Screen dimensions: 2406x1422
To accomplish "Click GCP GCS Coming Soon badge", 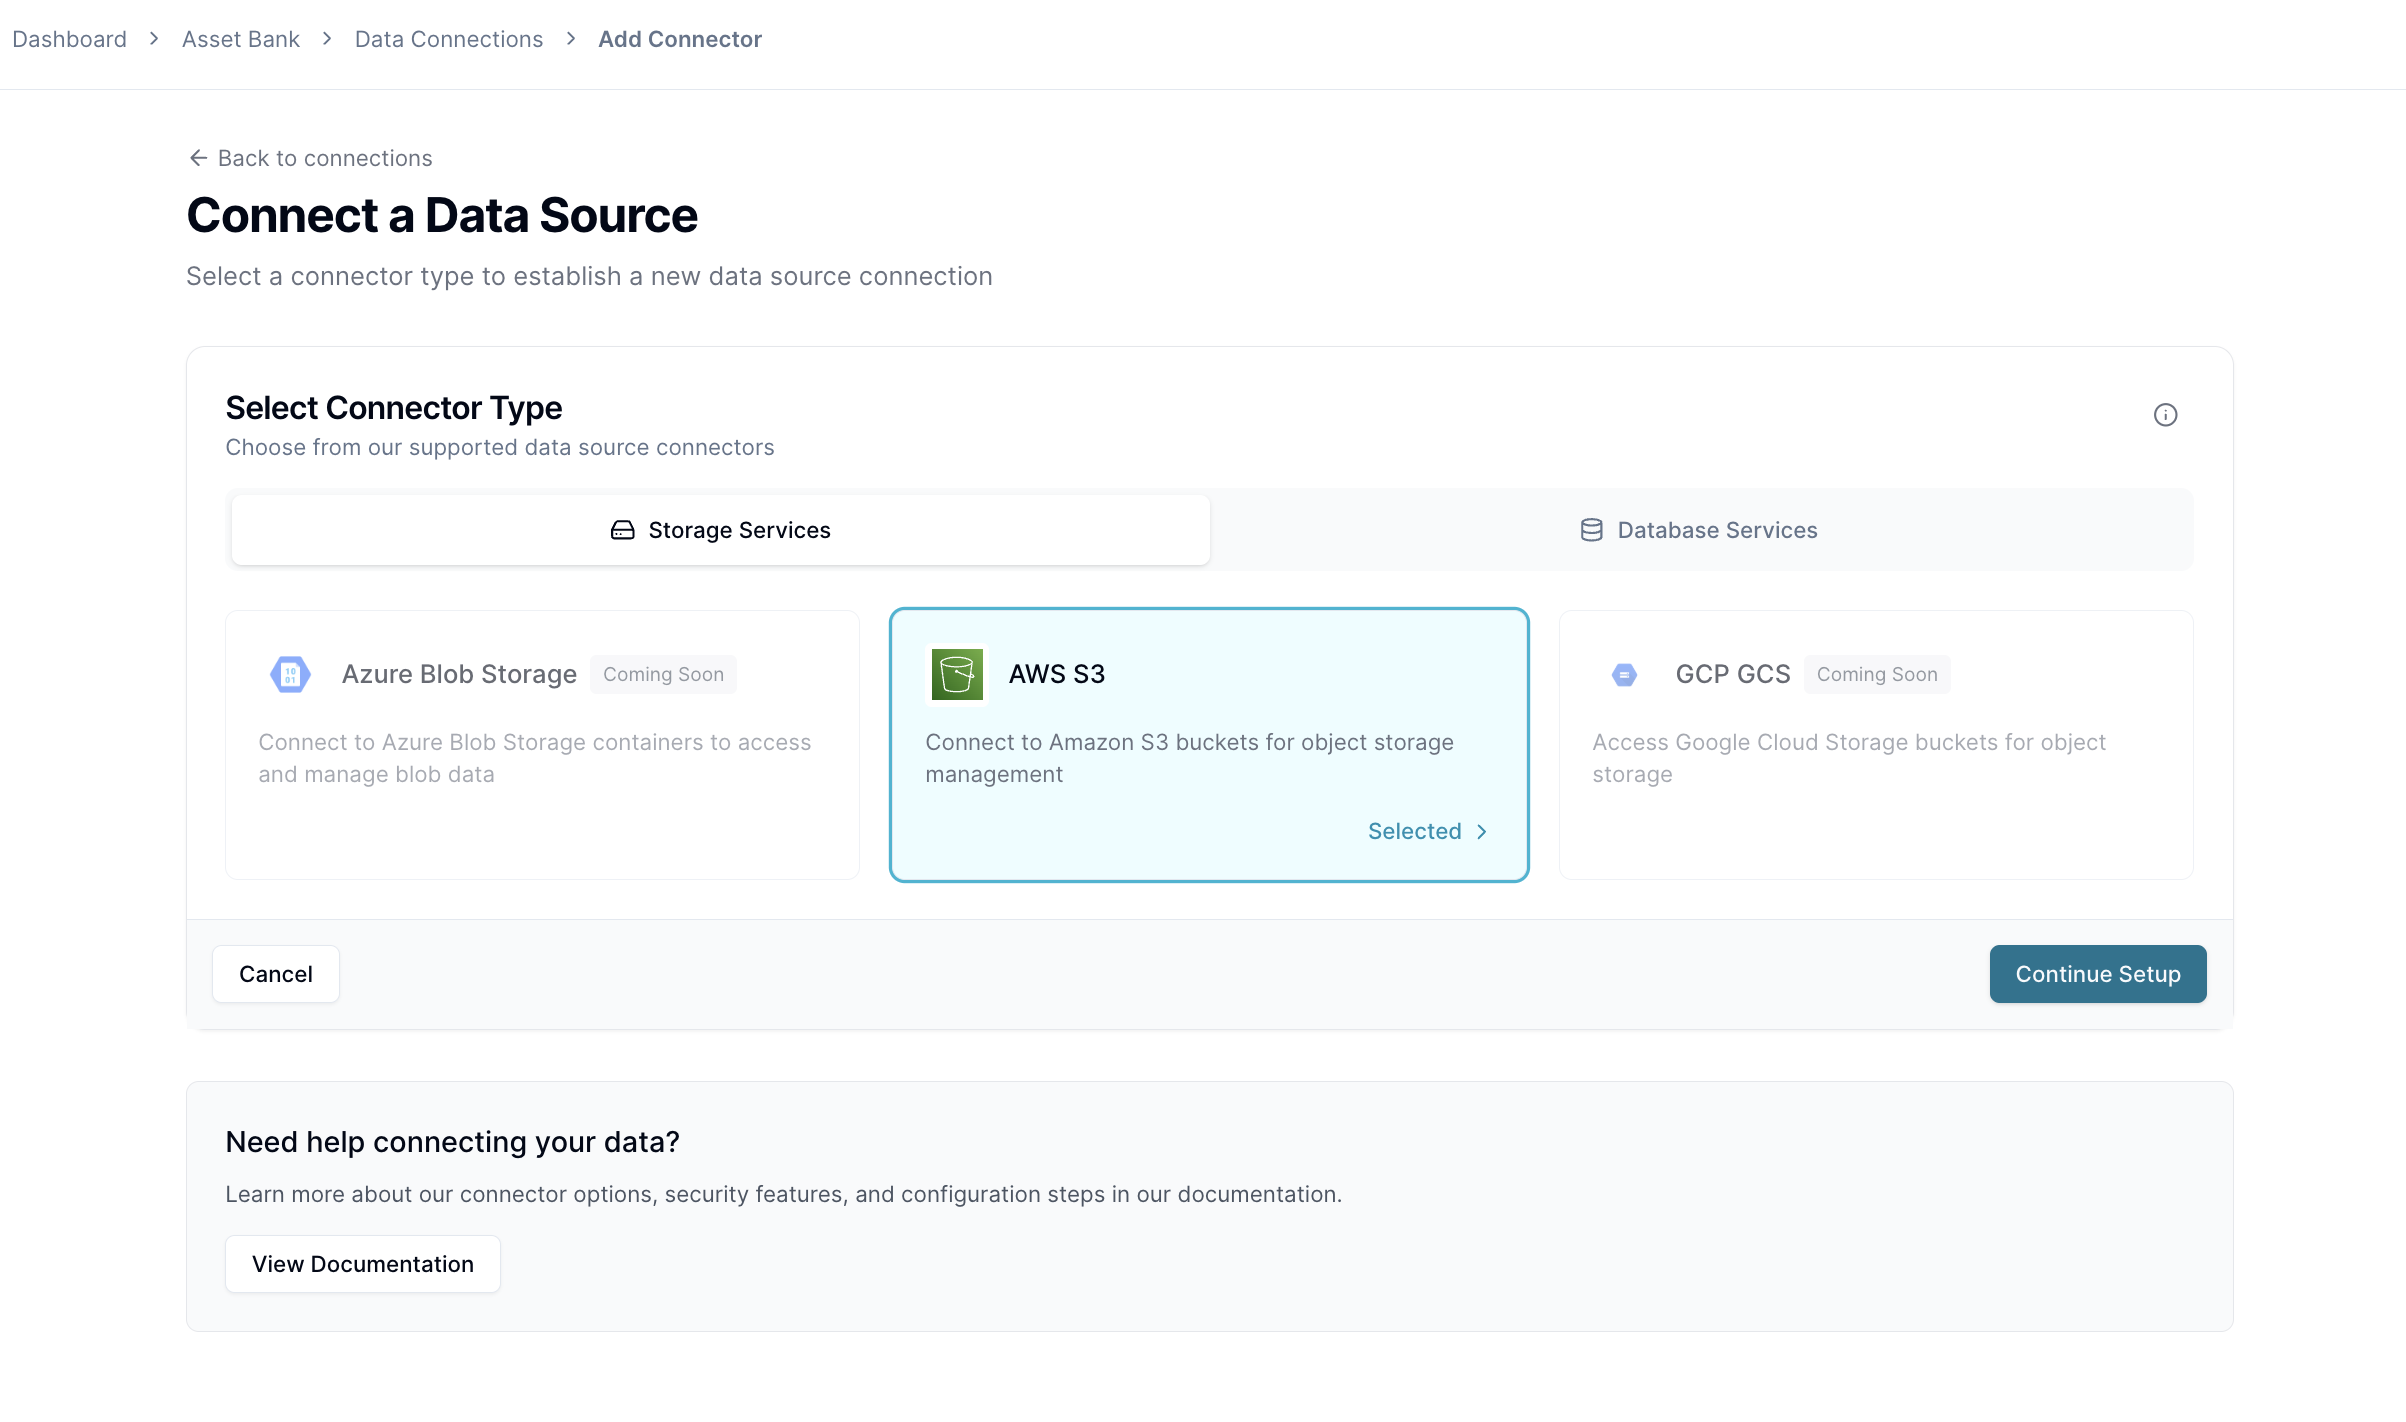I will 1876,675.
